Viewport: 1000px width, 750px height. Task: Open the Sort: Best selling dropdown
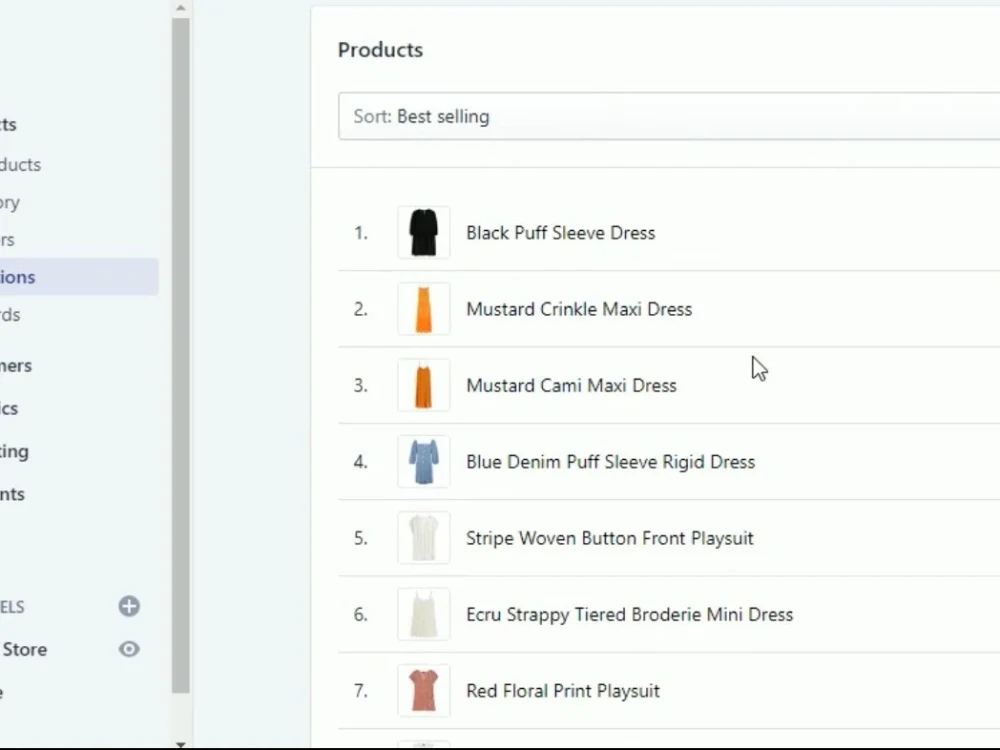point(668,116)
